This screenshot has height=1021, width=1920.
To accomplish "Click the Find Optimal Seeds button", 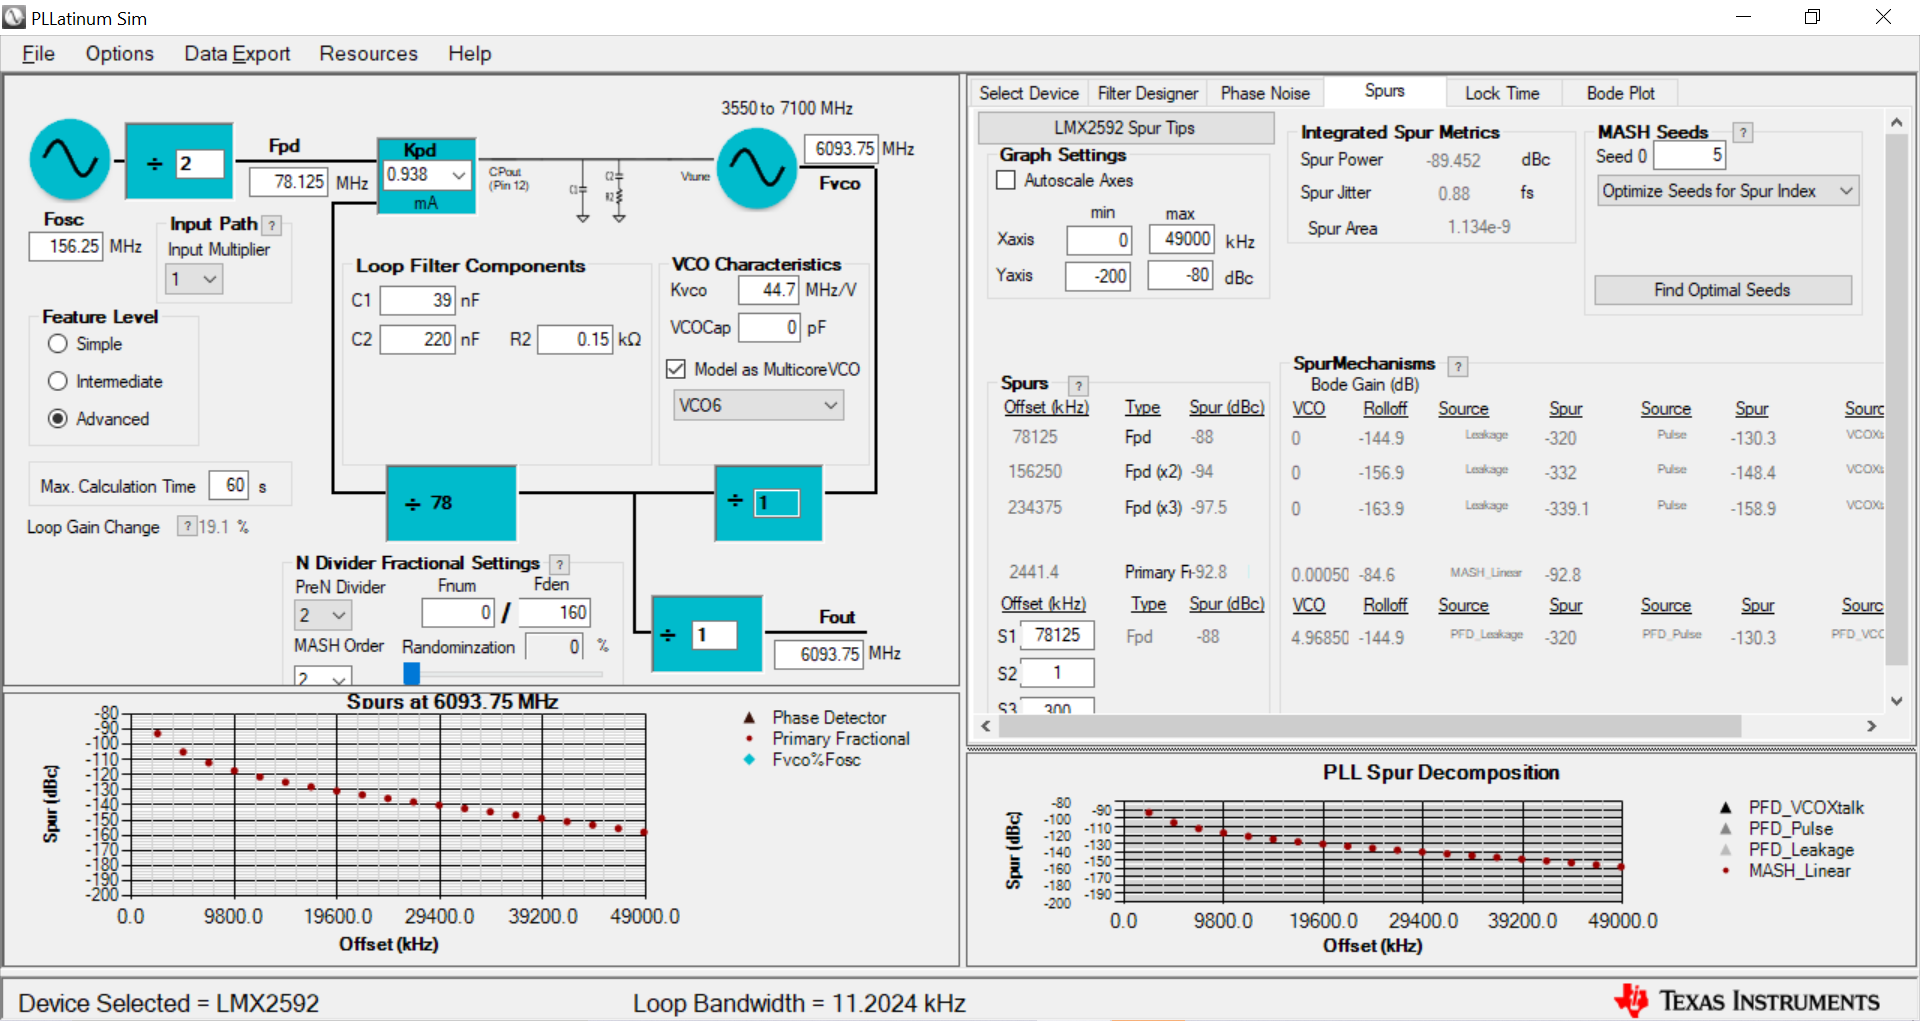I will (x=1722, y=290).
